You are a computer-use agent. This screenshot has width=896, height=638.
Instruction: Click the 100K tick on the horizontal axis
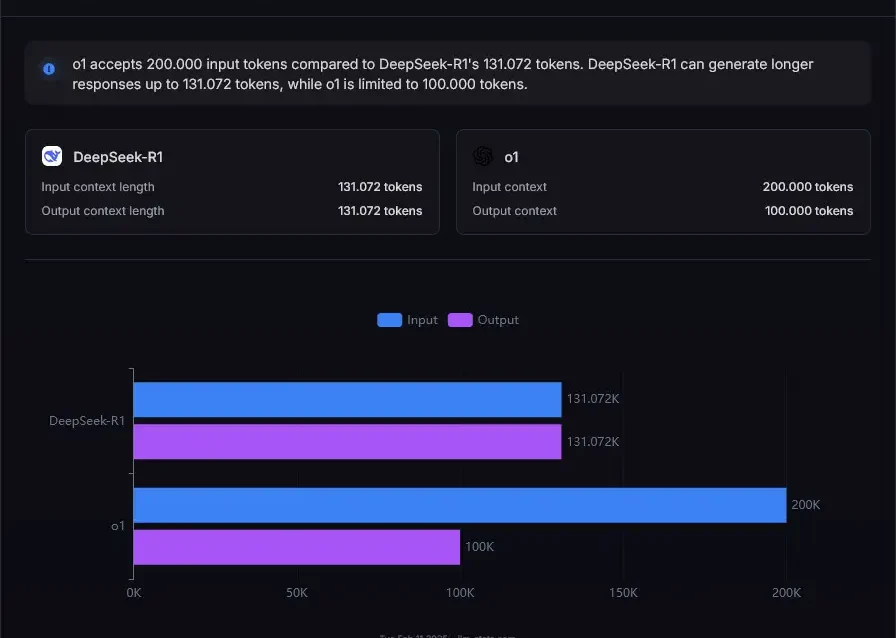click(x=460, y=593)
